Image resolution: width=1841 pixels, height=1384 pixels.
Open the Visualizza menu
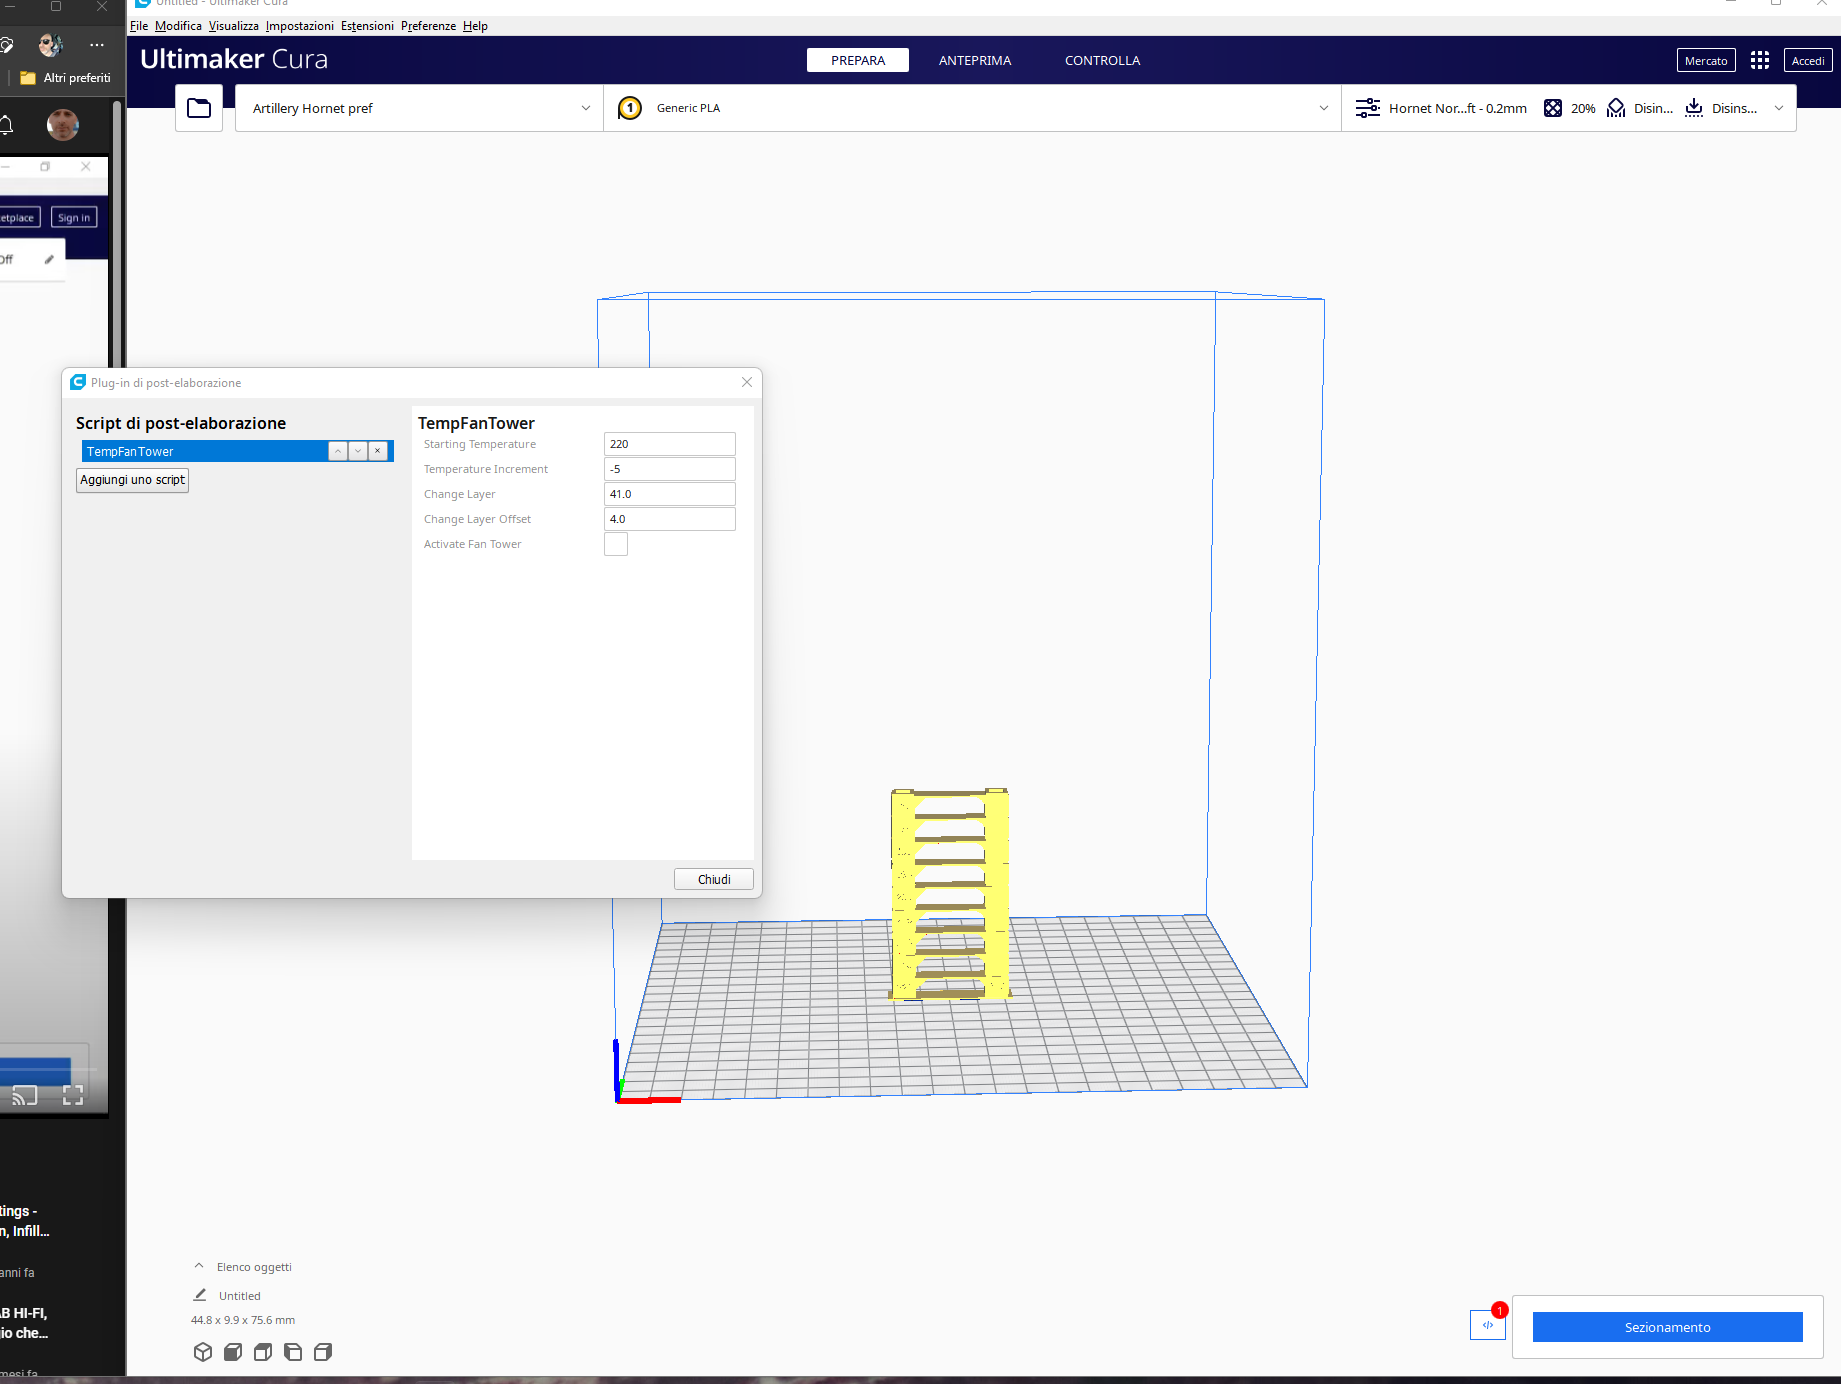(234, 26)
